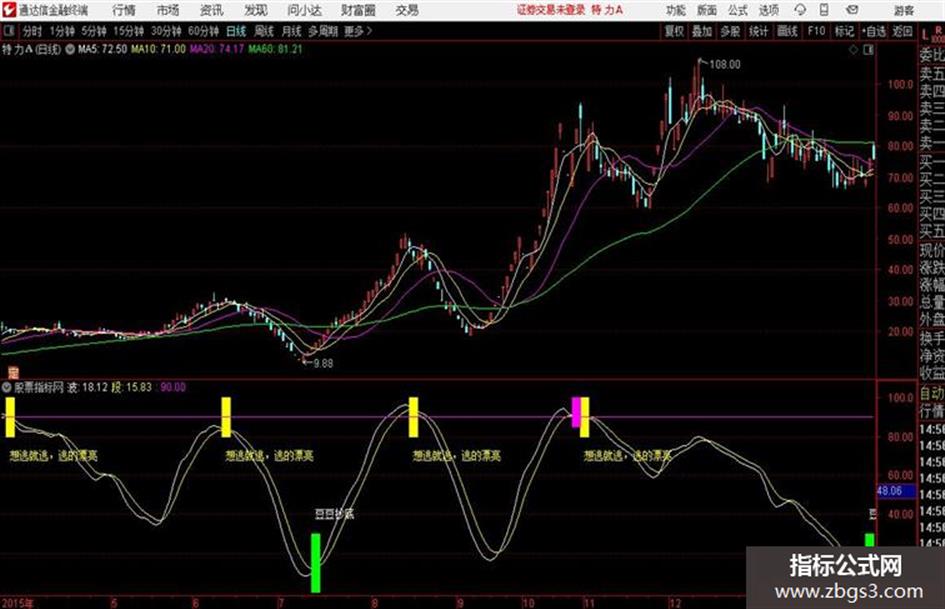Click the yellow sell-signal bar near month 8
Image resolution: width=945 pixels, height=609 pixels.
point(413,417)
